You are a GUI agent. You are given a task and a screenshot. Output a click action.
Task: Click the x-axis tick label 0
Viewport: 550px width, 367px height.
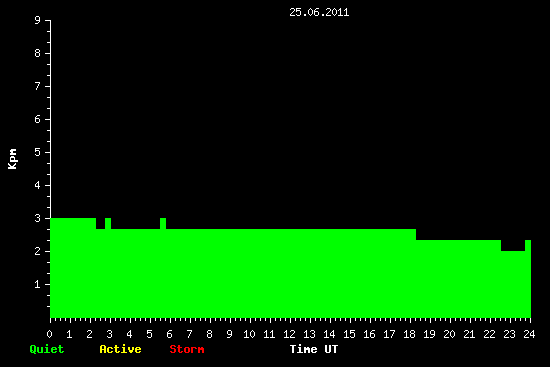(x=49, y=334)
